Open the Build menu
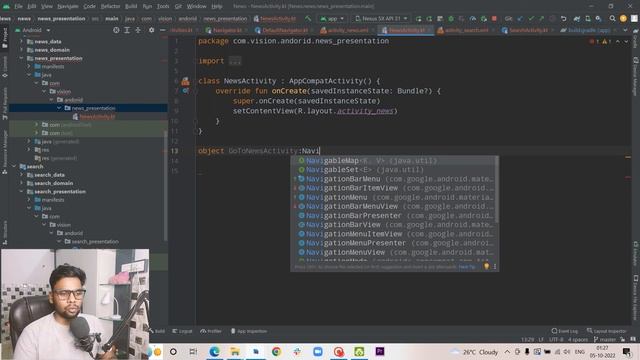640x360 pixels. point(131,7)
